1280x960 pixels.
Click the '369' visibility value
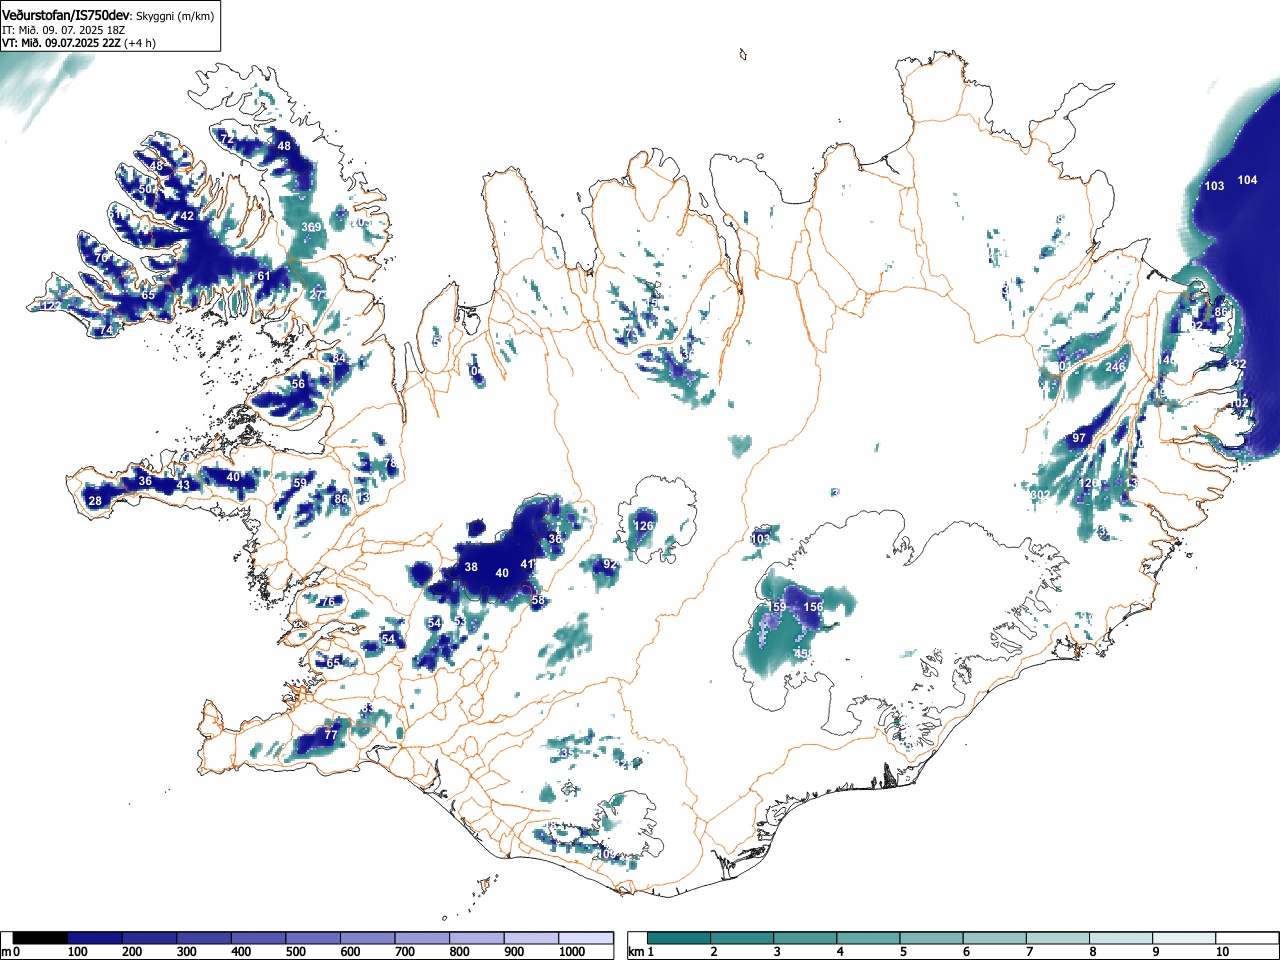[312, 227]
